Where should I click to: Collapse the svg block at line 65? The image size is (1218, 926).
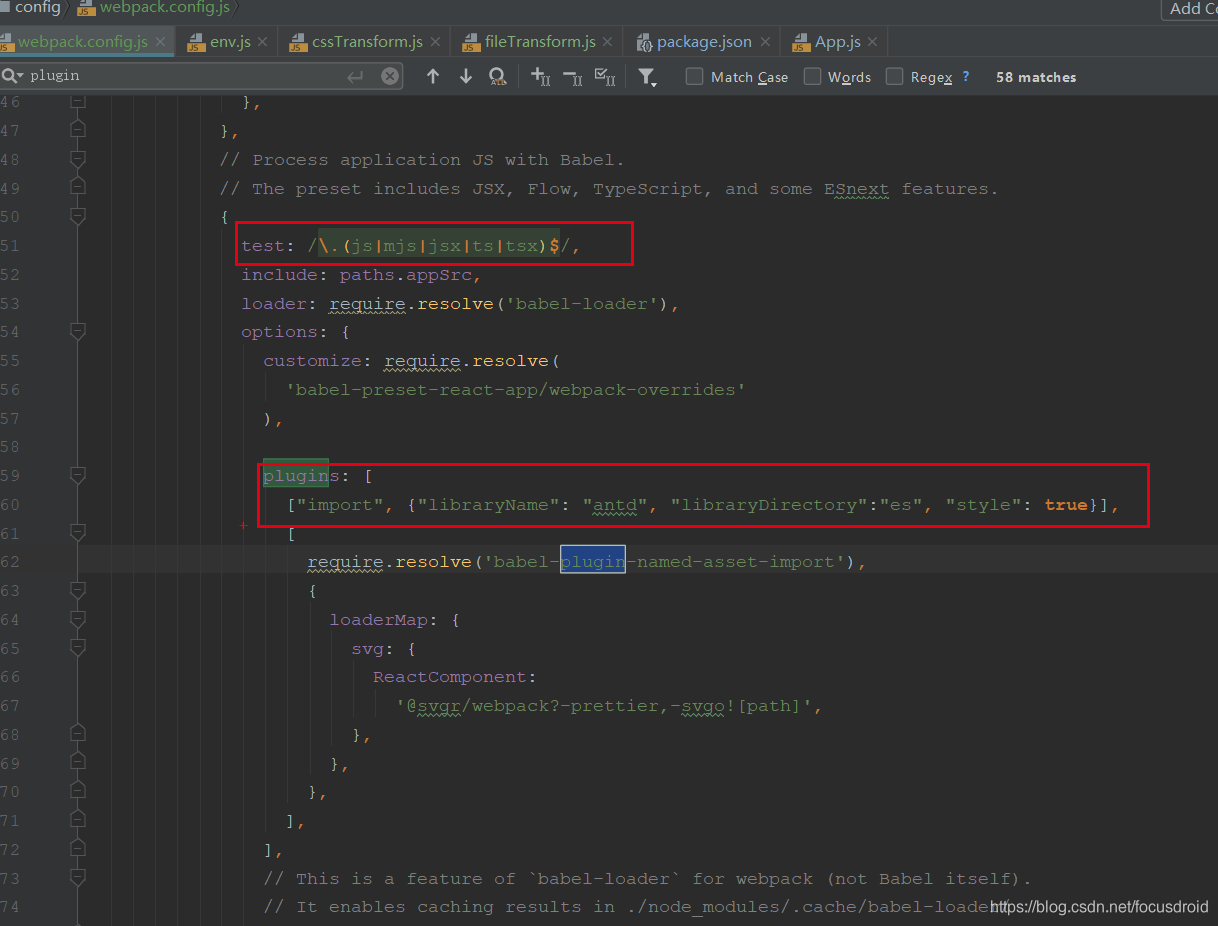(78, 648)
